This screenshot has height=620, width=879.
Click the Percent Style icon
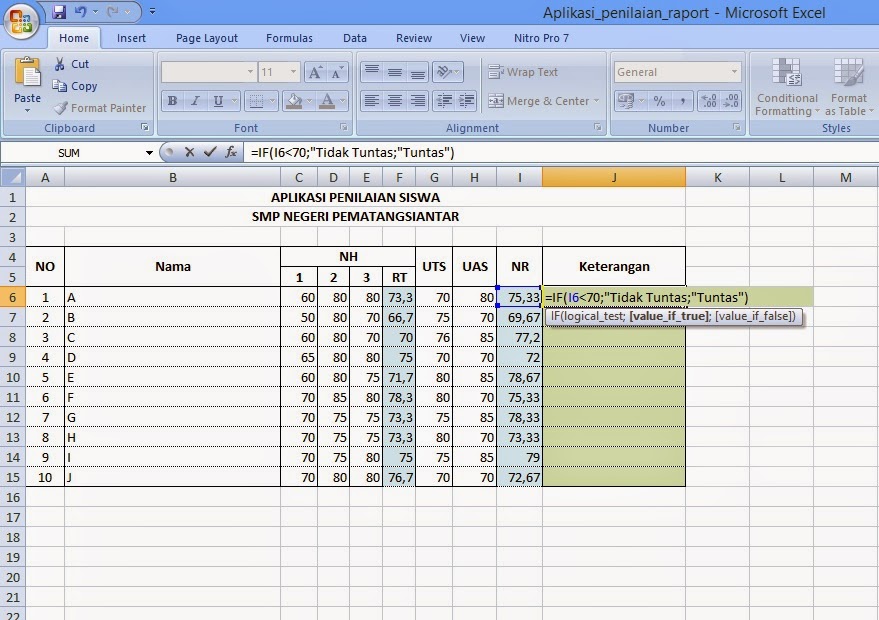(658, 100)
